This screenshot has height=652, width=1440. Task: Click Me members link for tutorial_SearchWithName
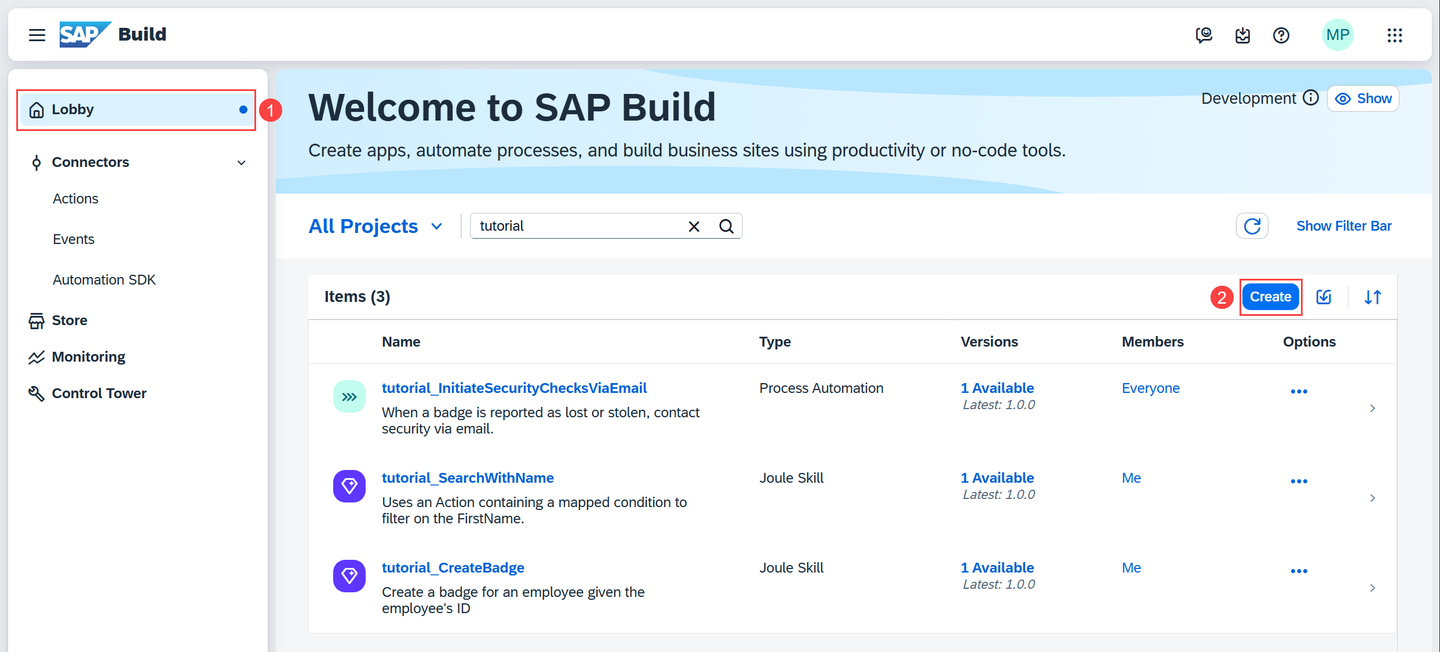point(1131,478)
